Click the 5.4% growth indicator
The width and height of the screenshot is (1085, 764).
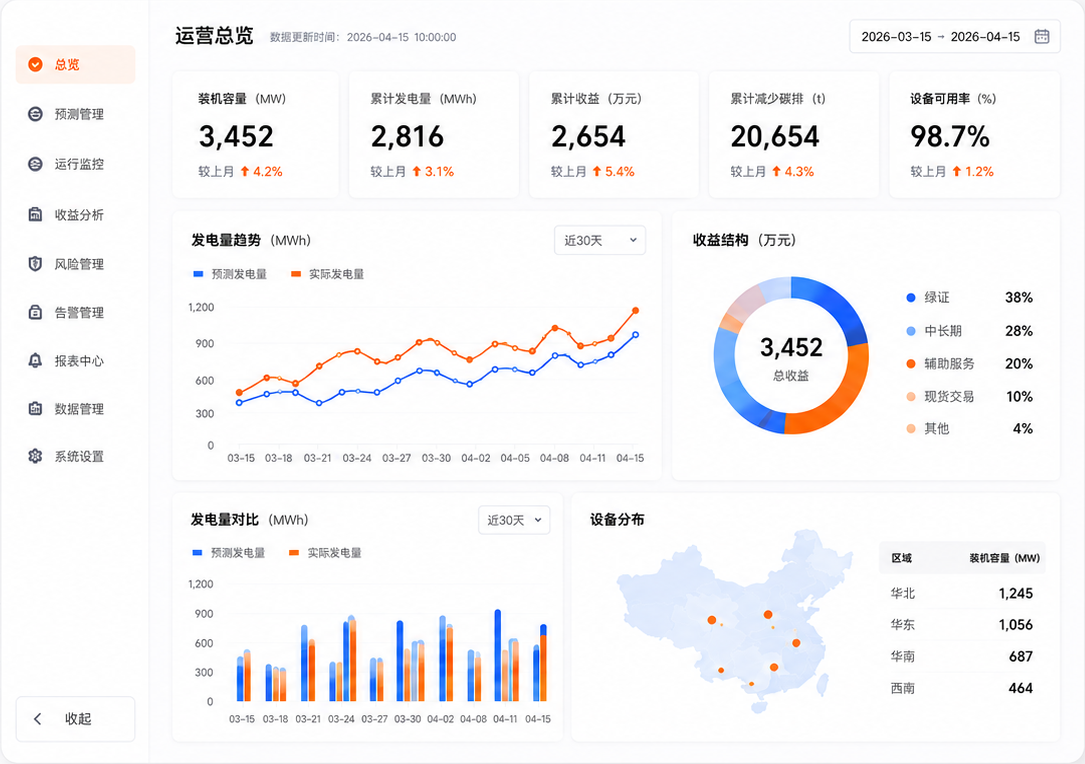(x=614, y=172)
